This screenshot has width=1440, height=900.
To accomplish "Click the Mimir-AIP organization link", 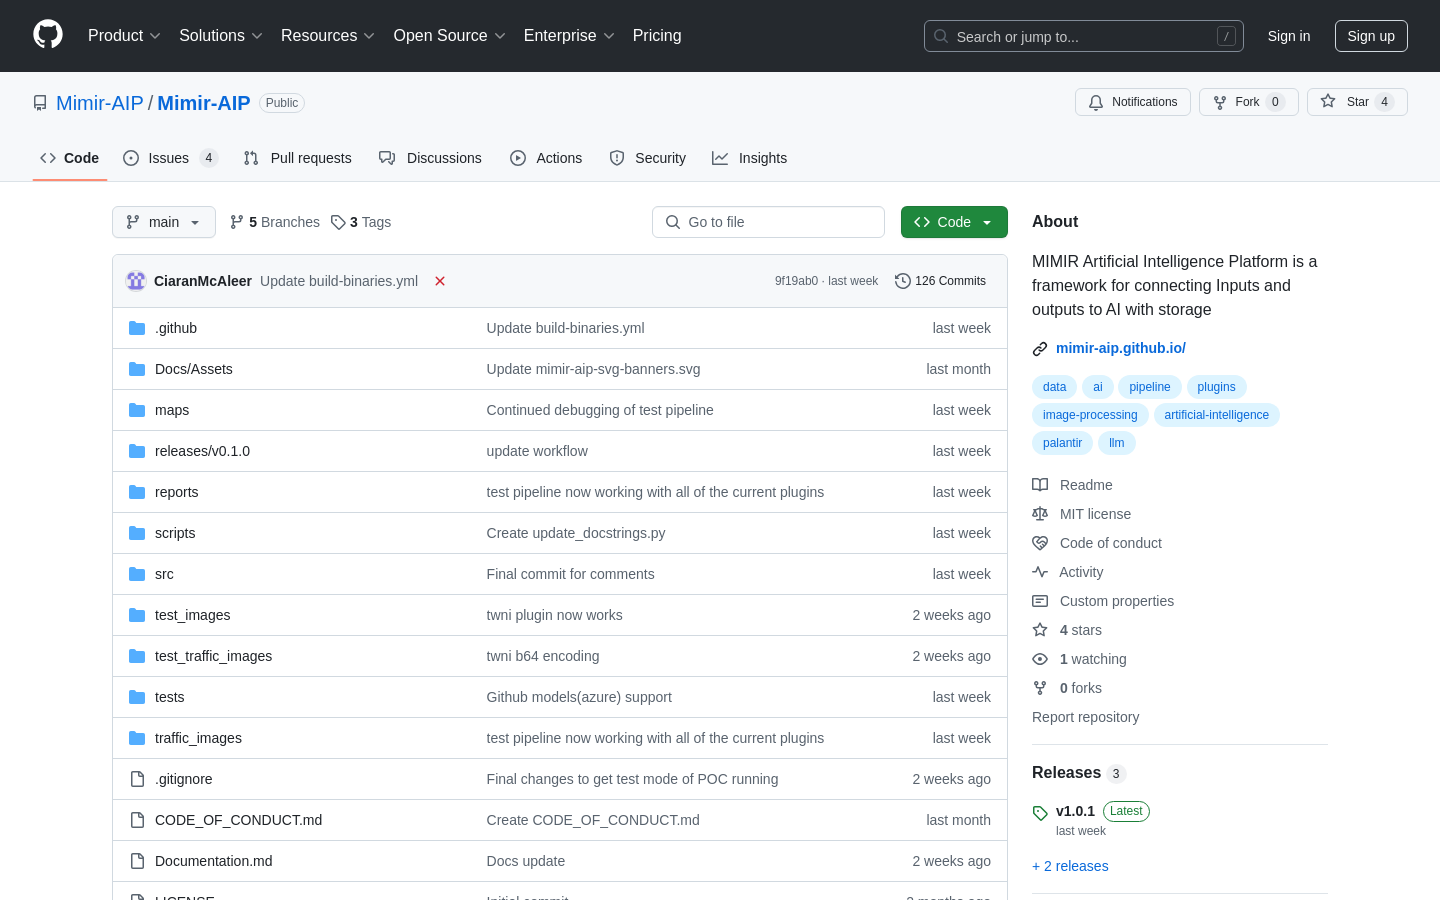I will [100, 103].
